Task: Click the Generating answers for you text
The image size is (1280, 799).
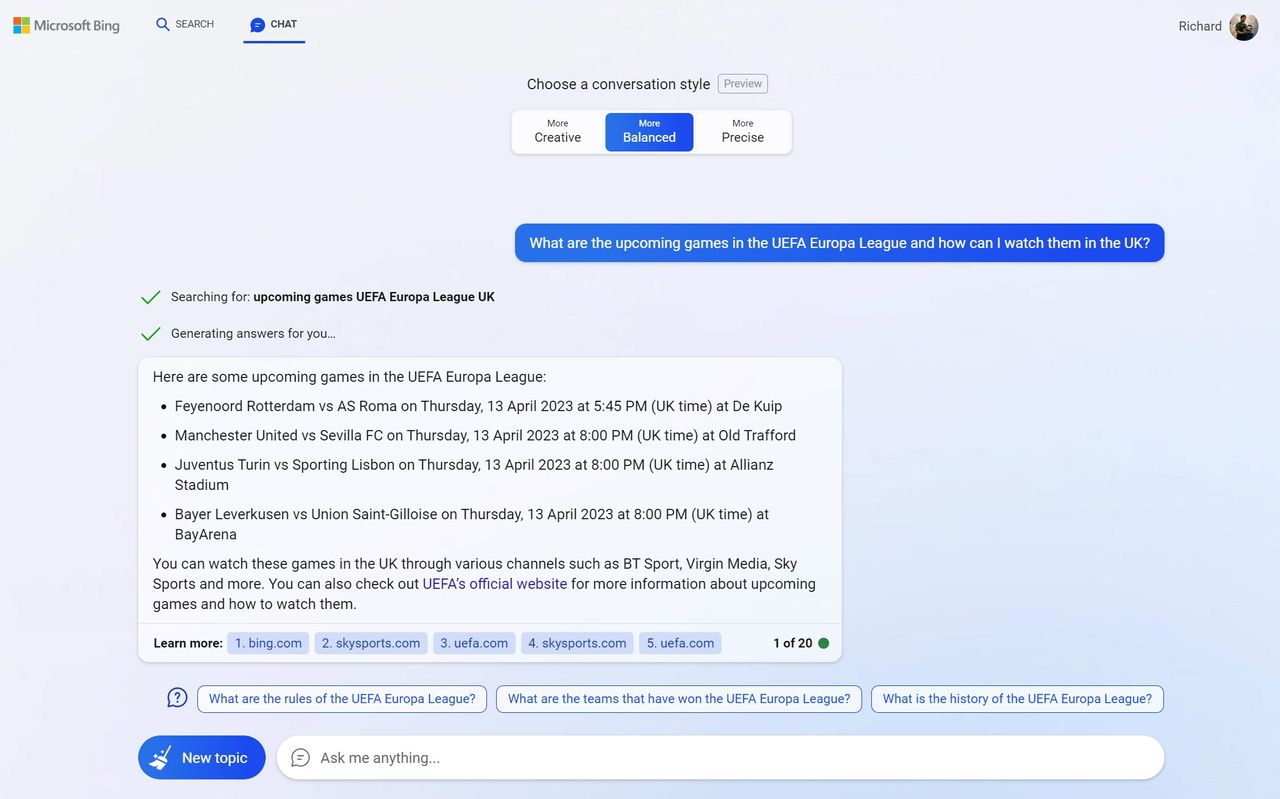Action: click(253, 334)
